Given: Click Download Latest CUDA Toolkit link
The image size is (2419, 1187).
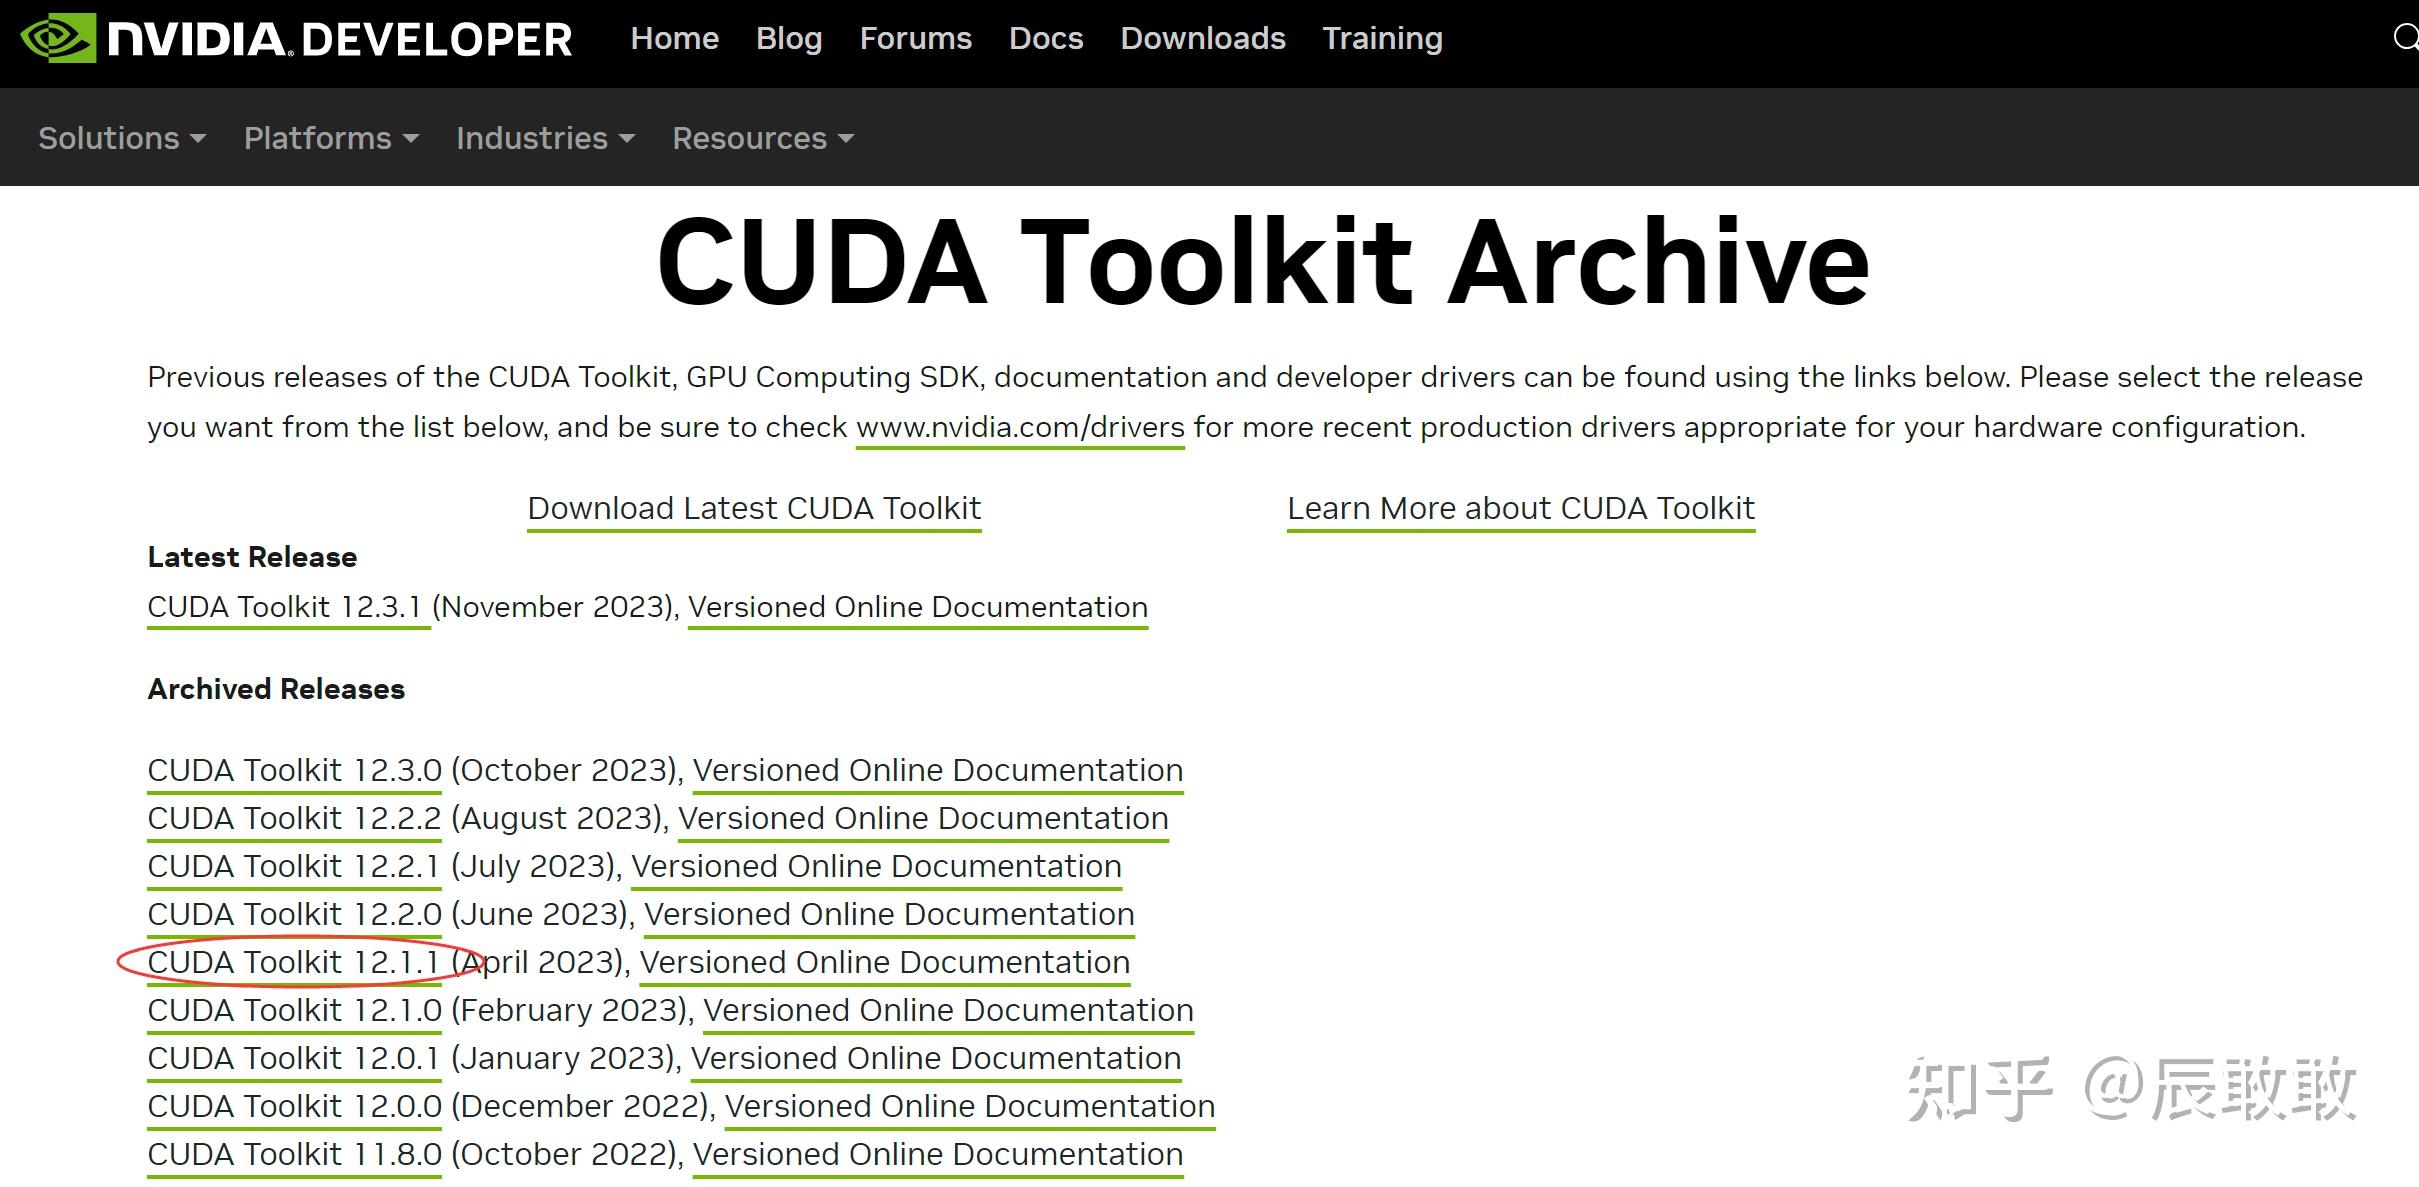Looking at the screenshot, I should tap(754, 508).
